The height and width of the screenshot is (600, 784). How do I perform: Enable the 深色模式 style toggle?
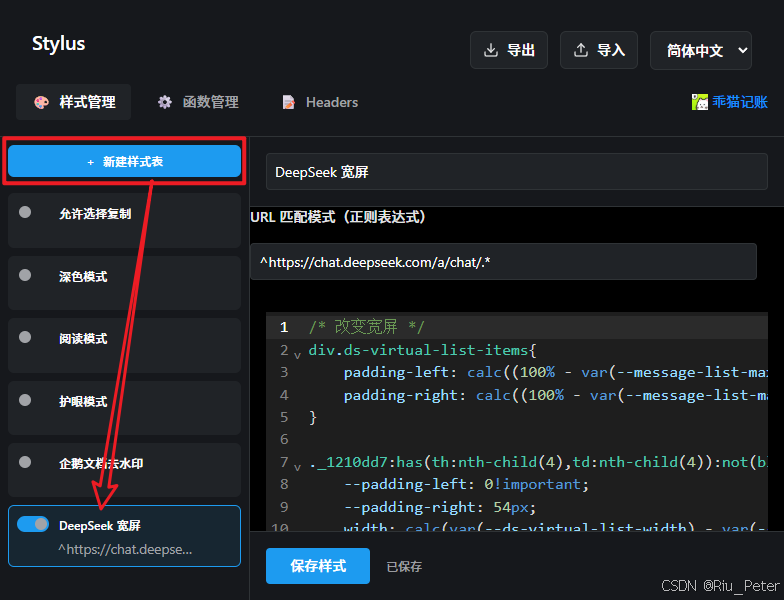[x=25, y=276]
